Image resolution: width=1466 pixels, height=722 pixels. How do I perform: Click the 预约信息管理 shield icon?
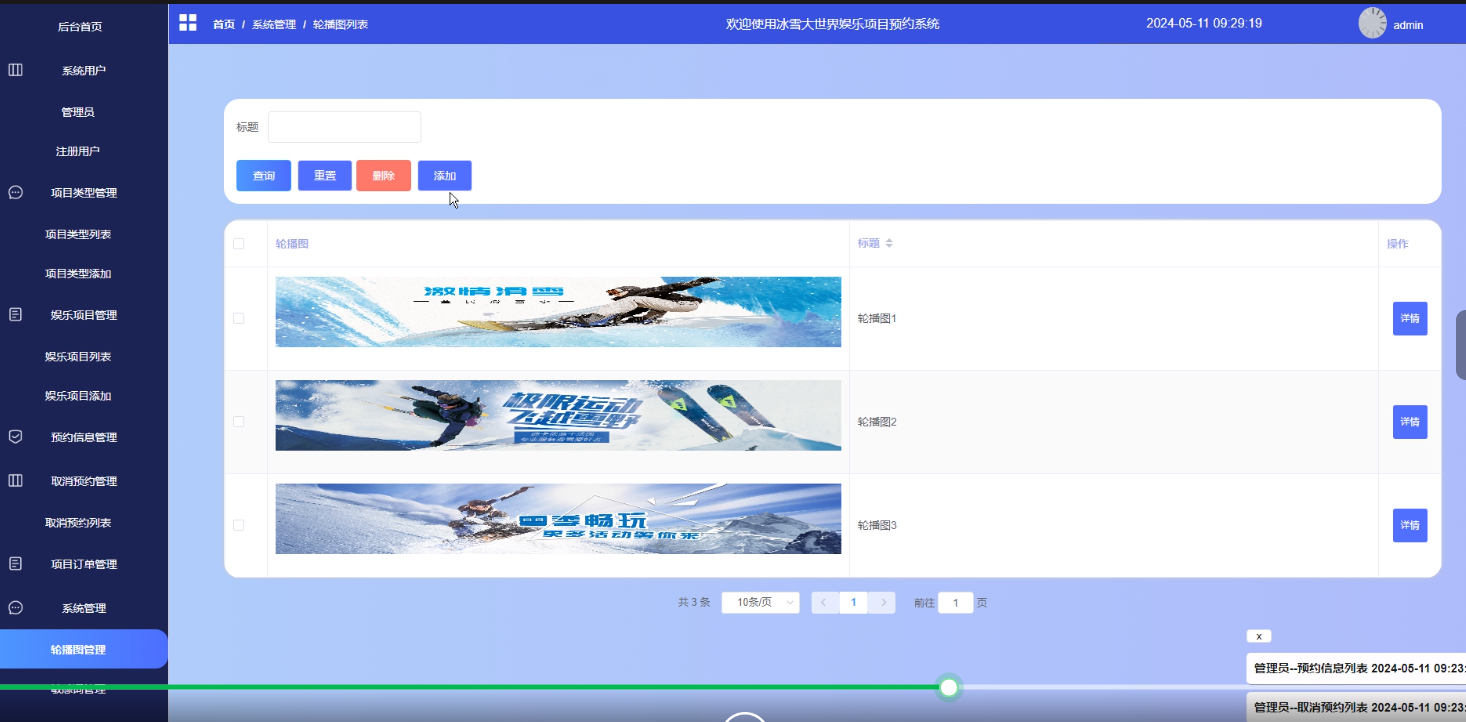[16, 437]
